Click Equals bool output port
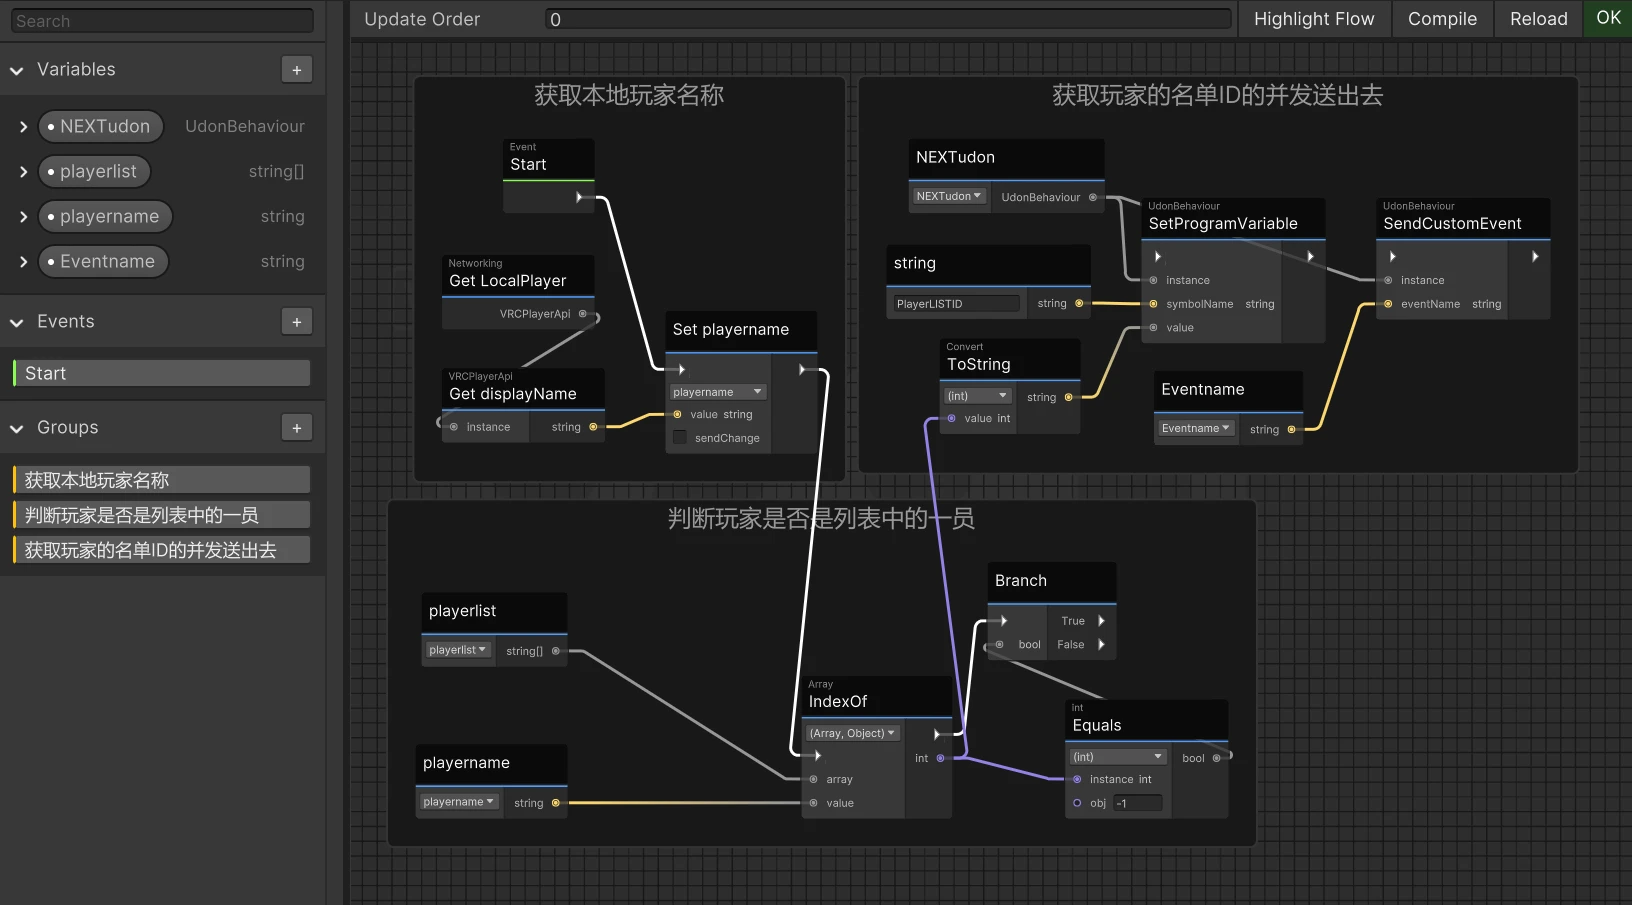 click(1216, 758)
